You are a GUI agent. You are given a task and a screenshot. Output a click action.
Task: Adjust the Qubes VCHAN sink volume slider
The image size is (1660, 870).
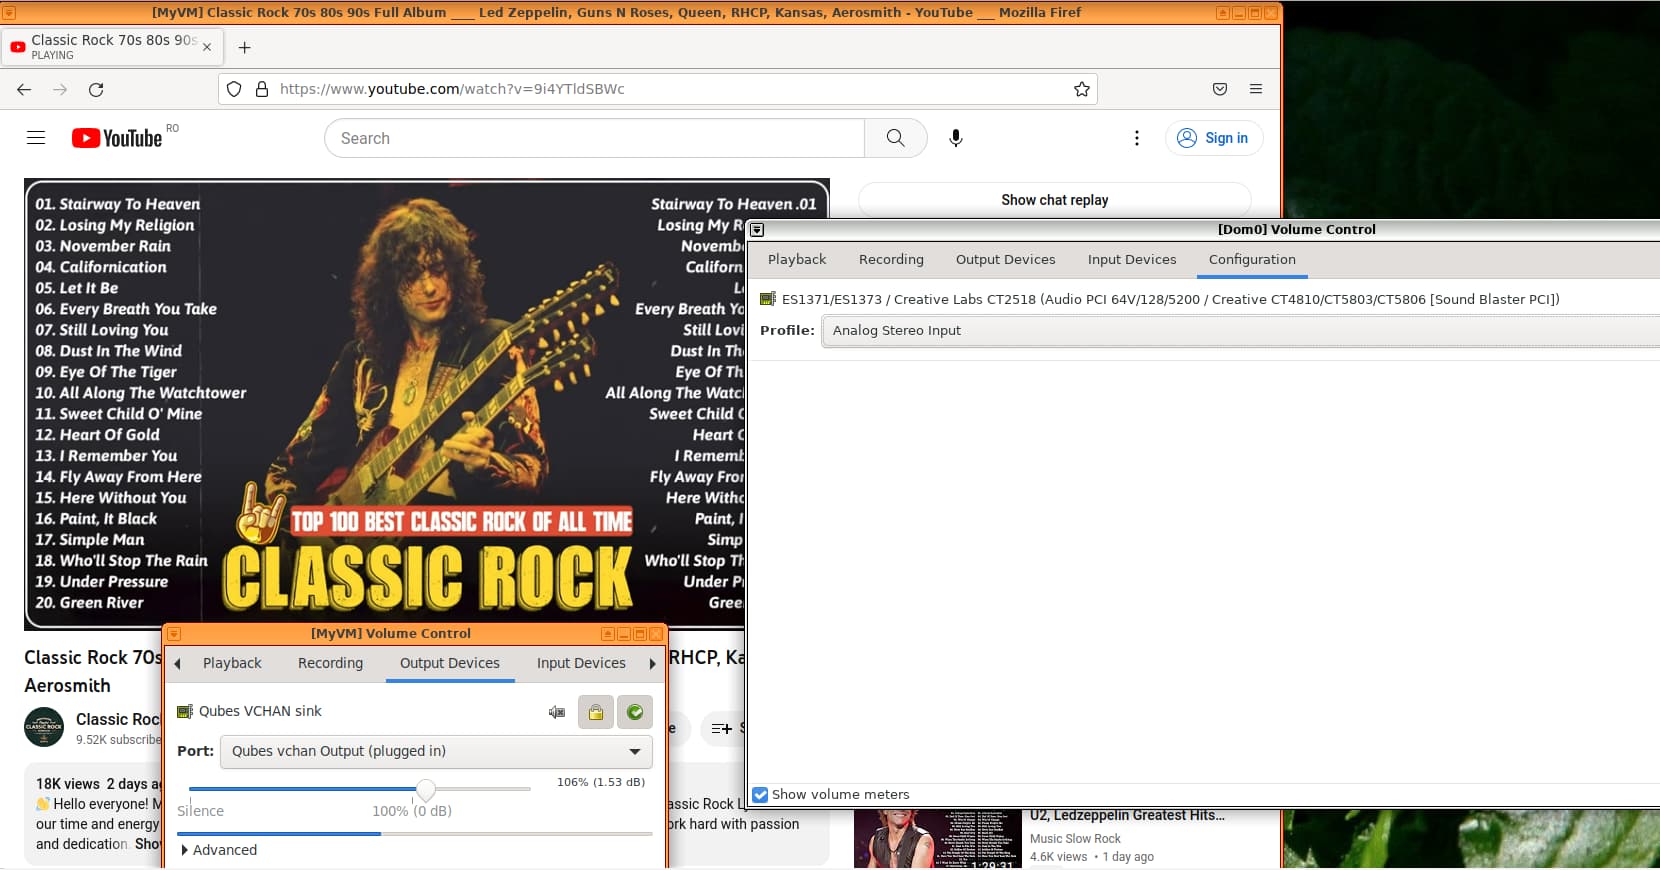[x=426, y=789]
